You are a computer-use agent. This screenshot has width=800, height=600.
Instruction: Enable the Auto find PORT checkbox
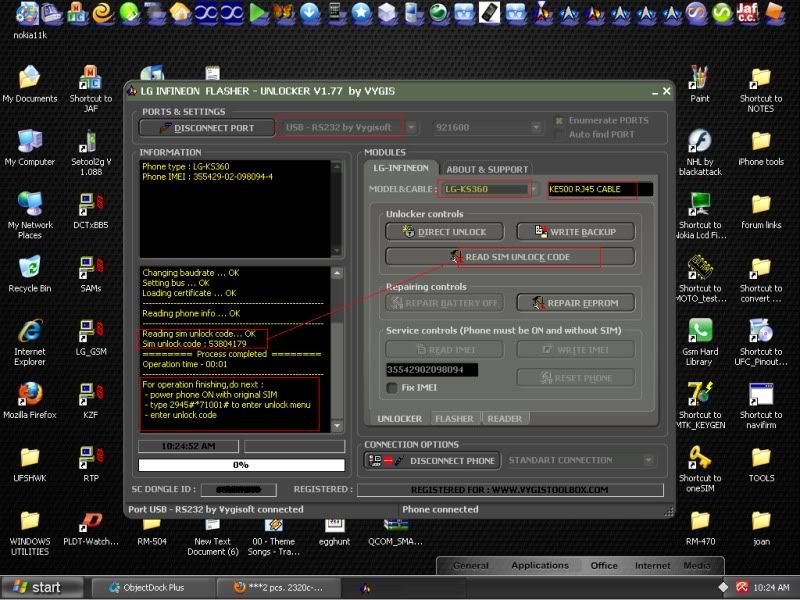559,134
